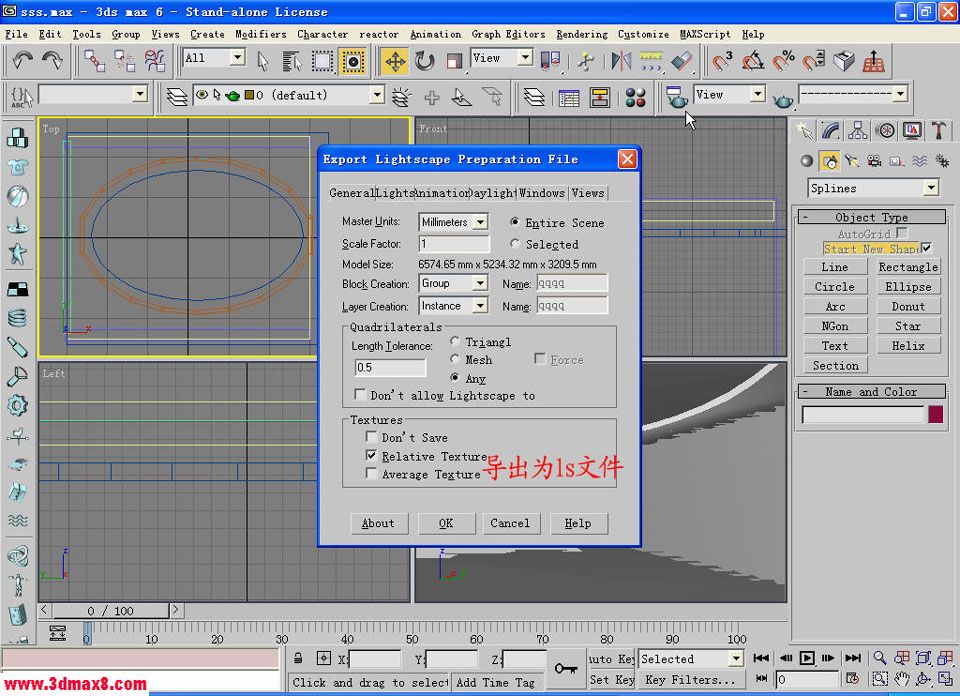Click the Undo arrow icon

click(23, 61)
